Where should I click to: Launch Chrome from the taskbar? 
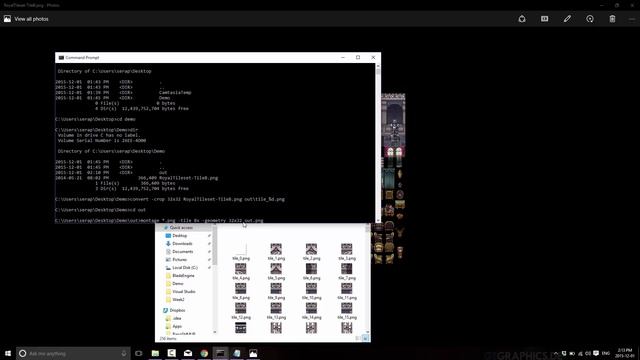pos(204,353)
